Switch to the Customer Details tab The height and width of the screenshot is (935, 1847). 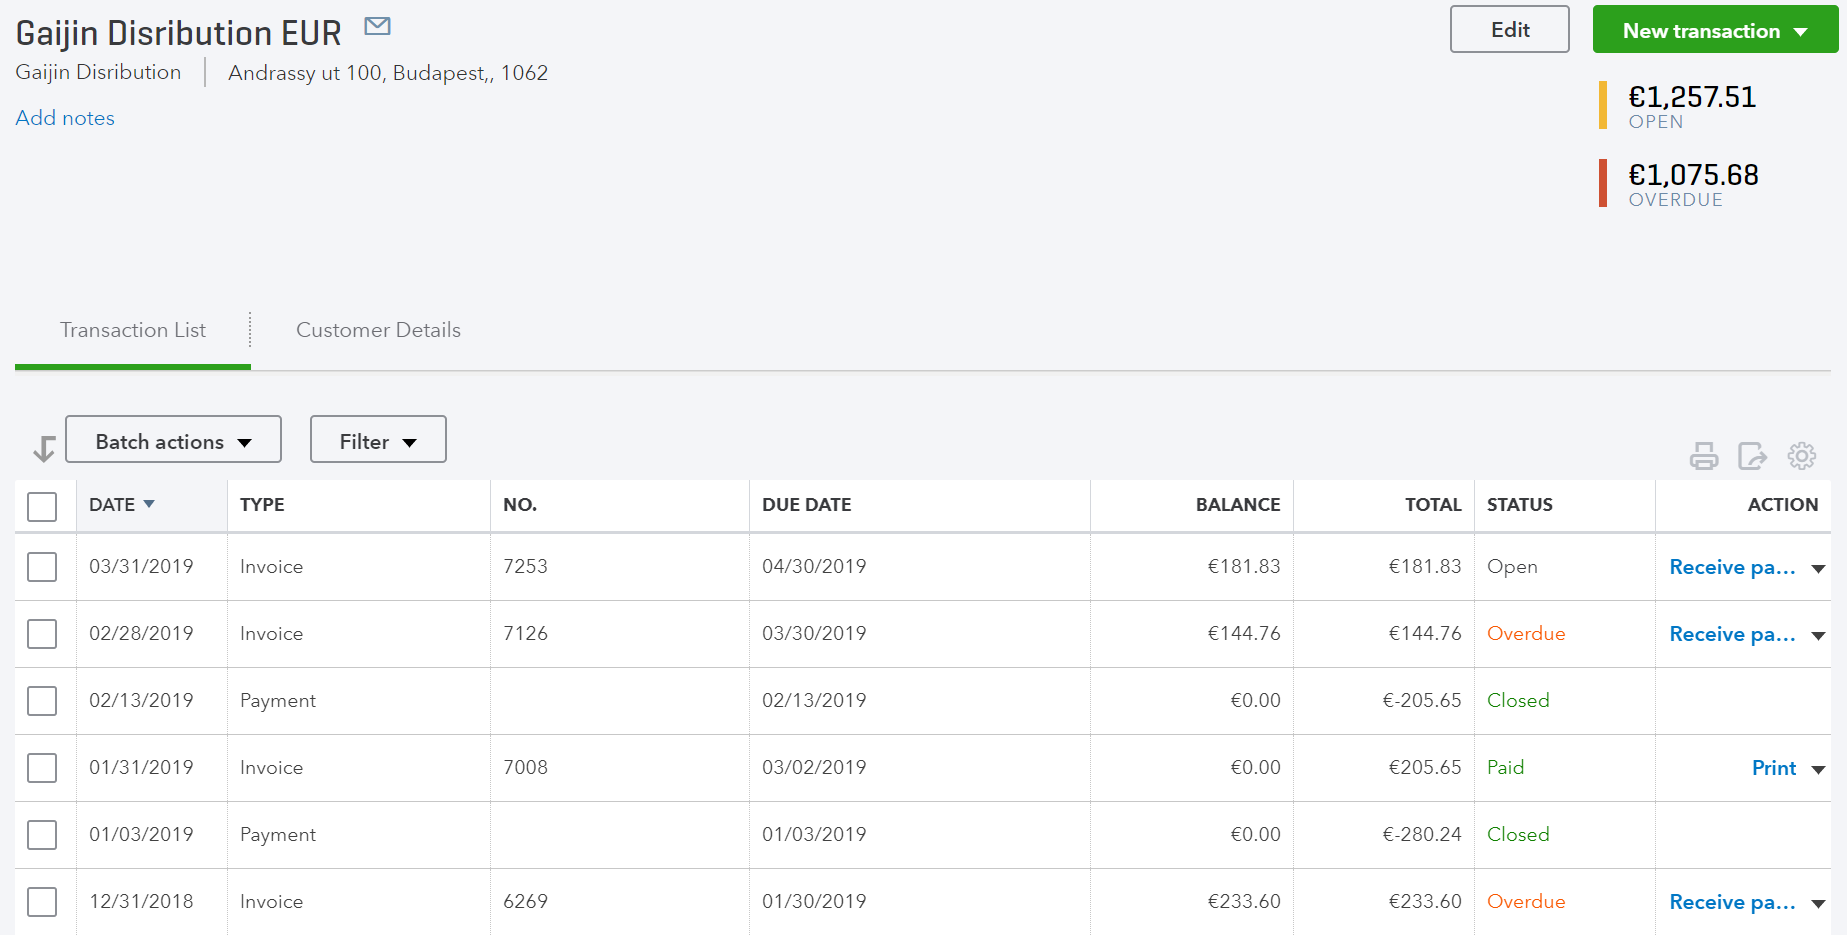(x=377, y=330)
